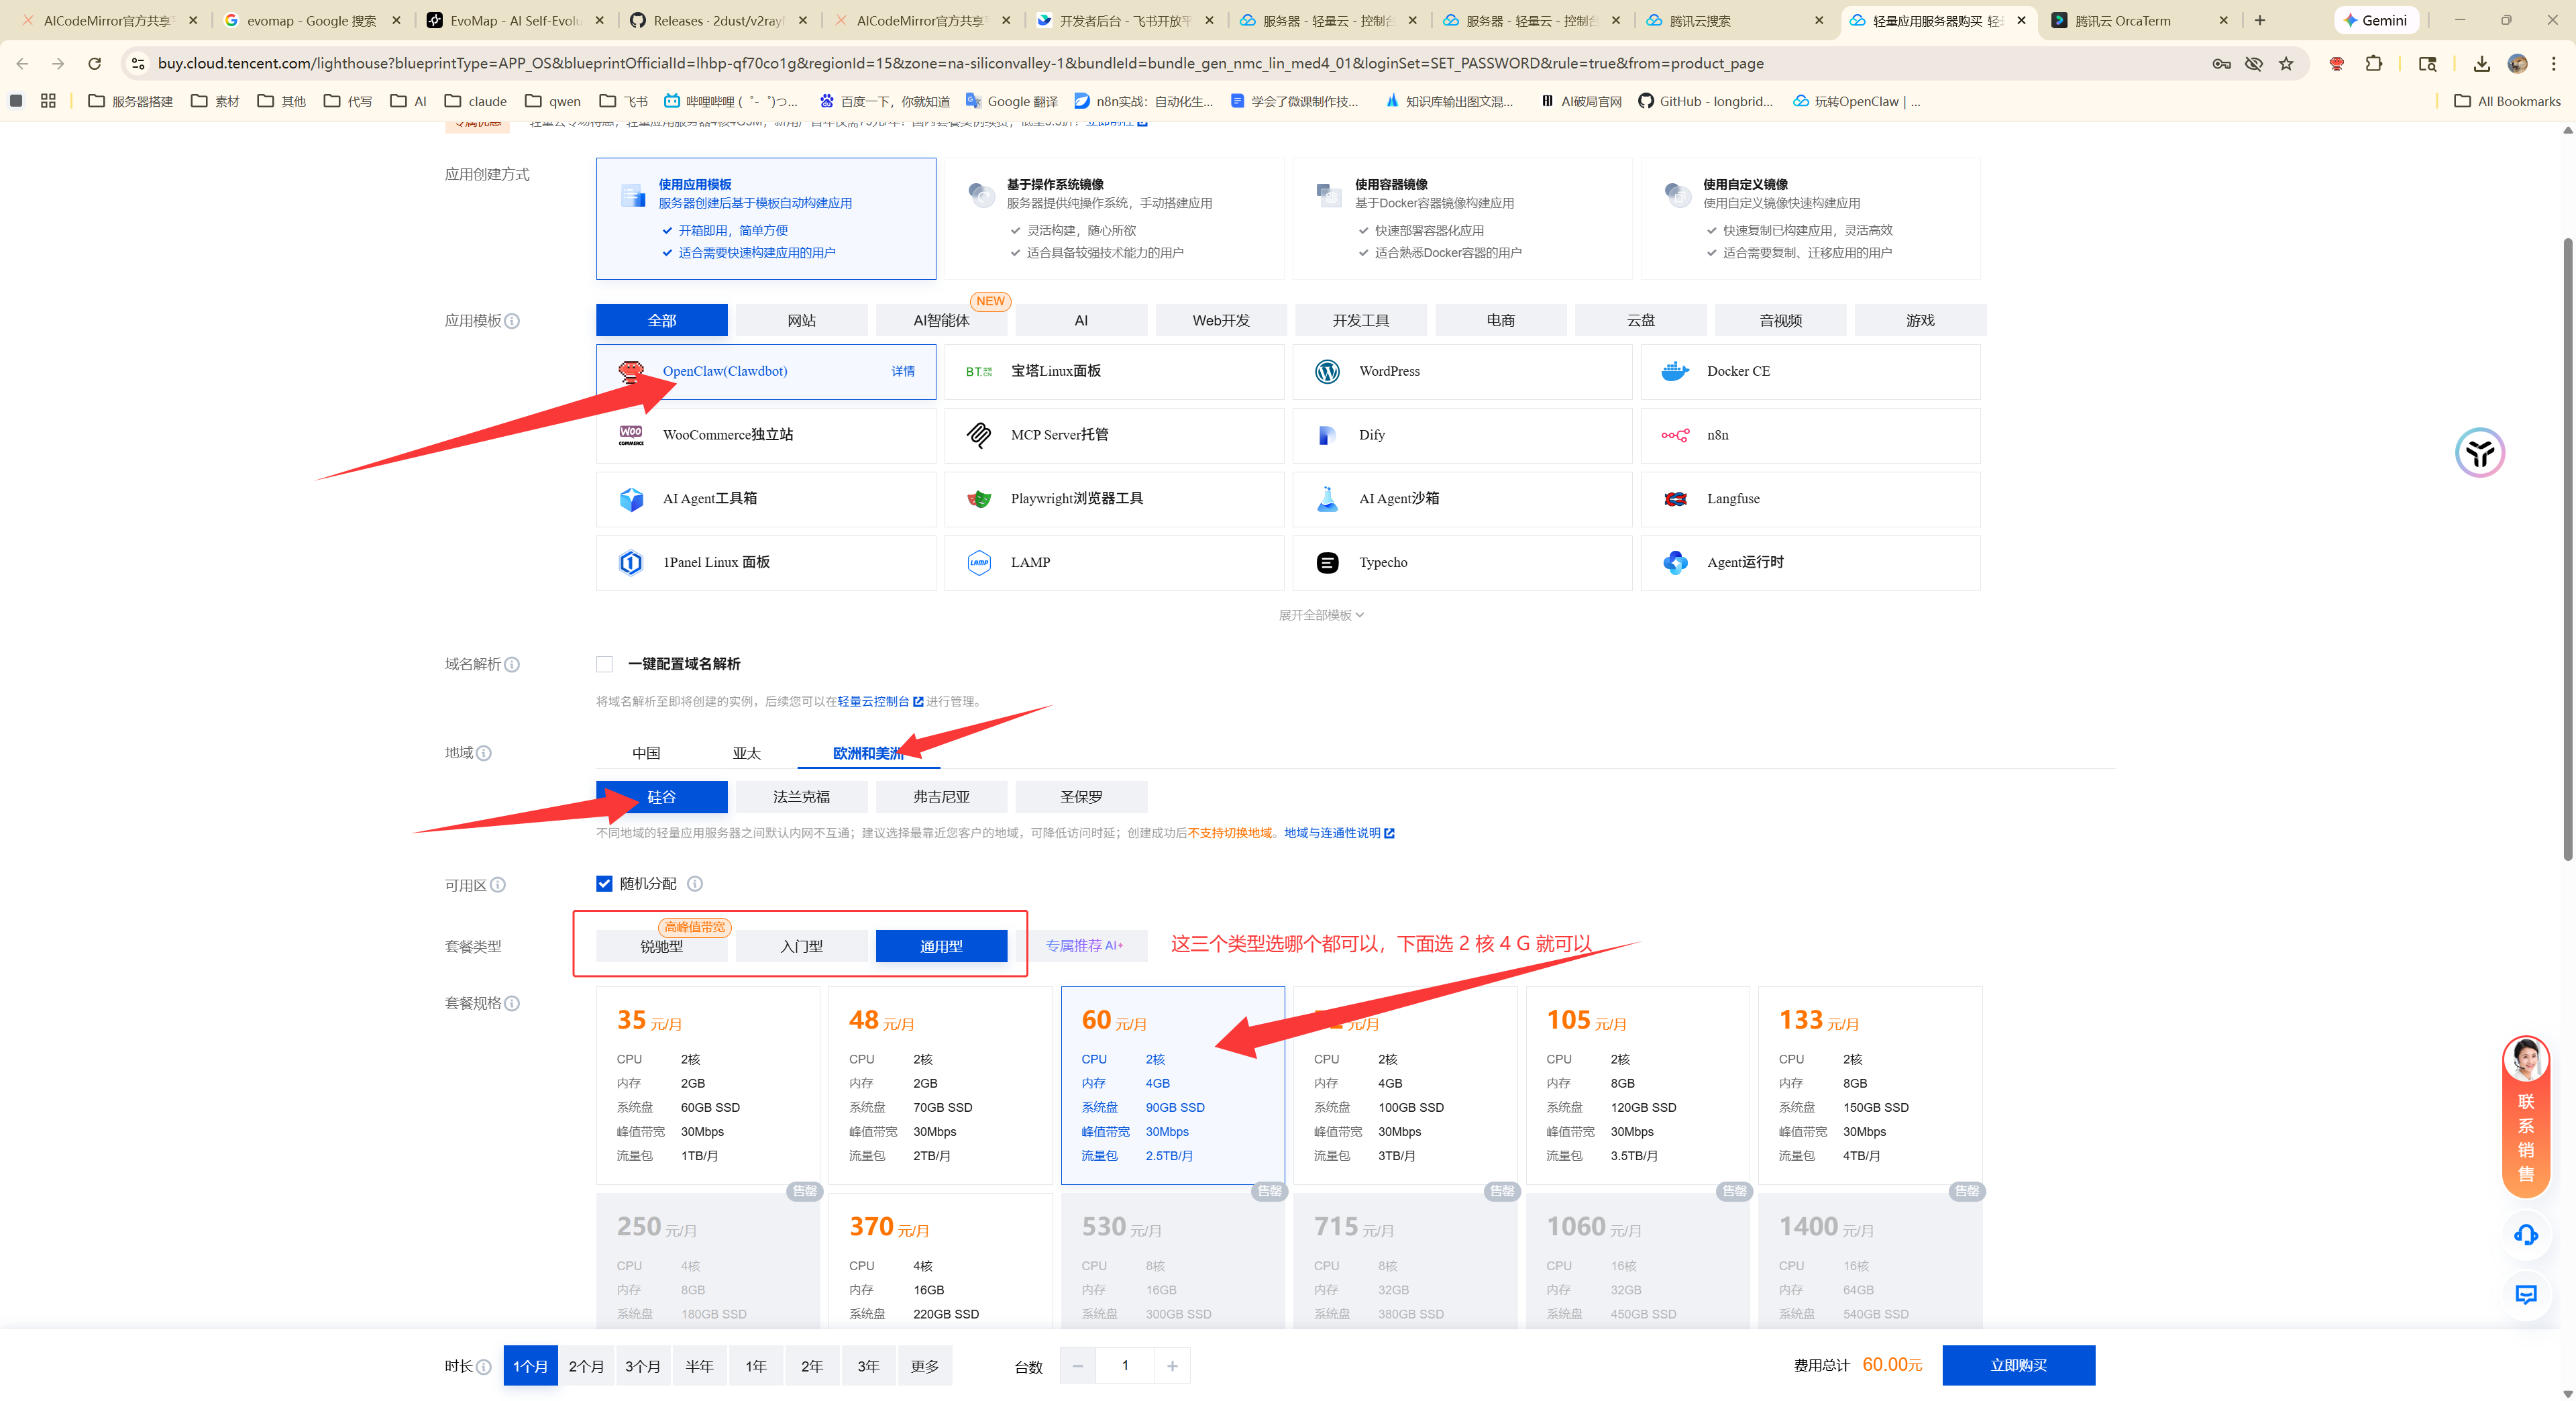Image resolution: width=2576 pixels, height=1401 pixels.
Task: Select the 使用容器镜像 creation method
Action: [x=1462, y=218]
